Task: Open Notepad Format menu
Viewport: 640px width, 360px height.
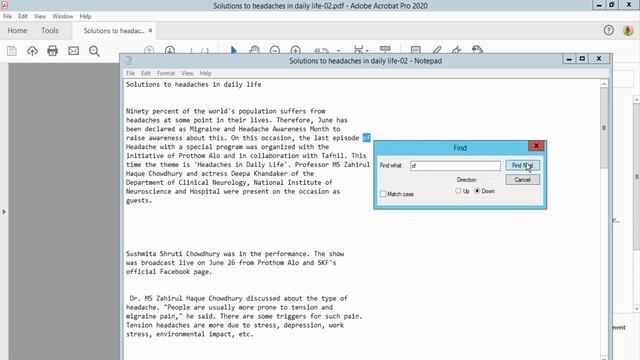Action: click(166, 73)
